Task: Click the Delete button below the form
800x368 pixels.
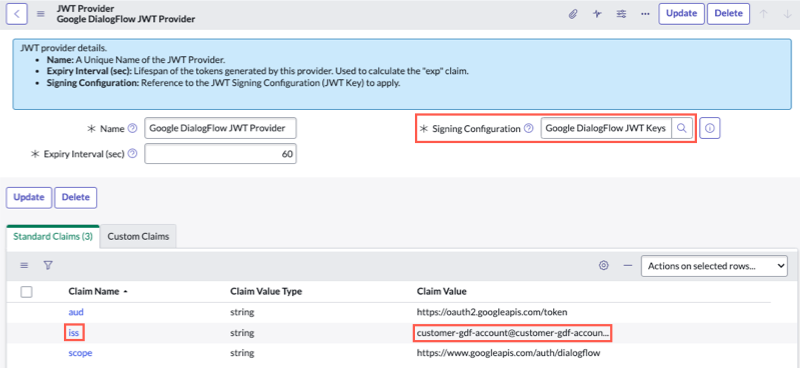Action: 76,198
